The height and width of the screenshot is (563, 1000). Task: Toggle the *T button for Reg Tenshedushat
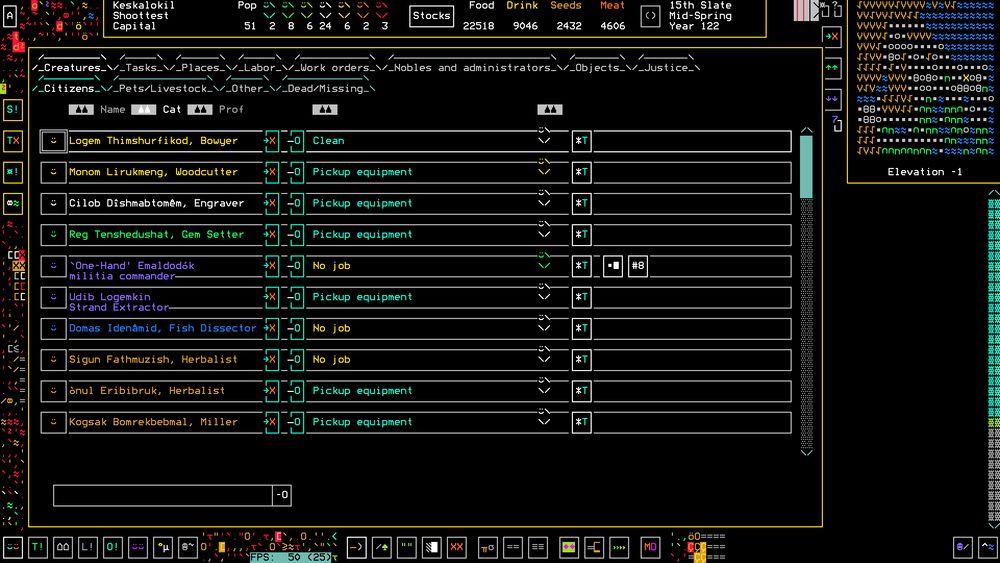click(582, 235)
